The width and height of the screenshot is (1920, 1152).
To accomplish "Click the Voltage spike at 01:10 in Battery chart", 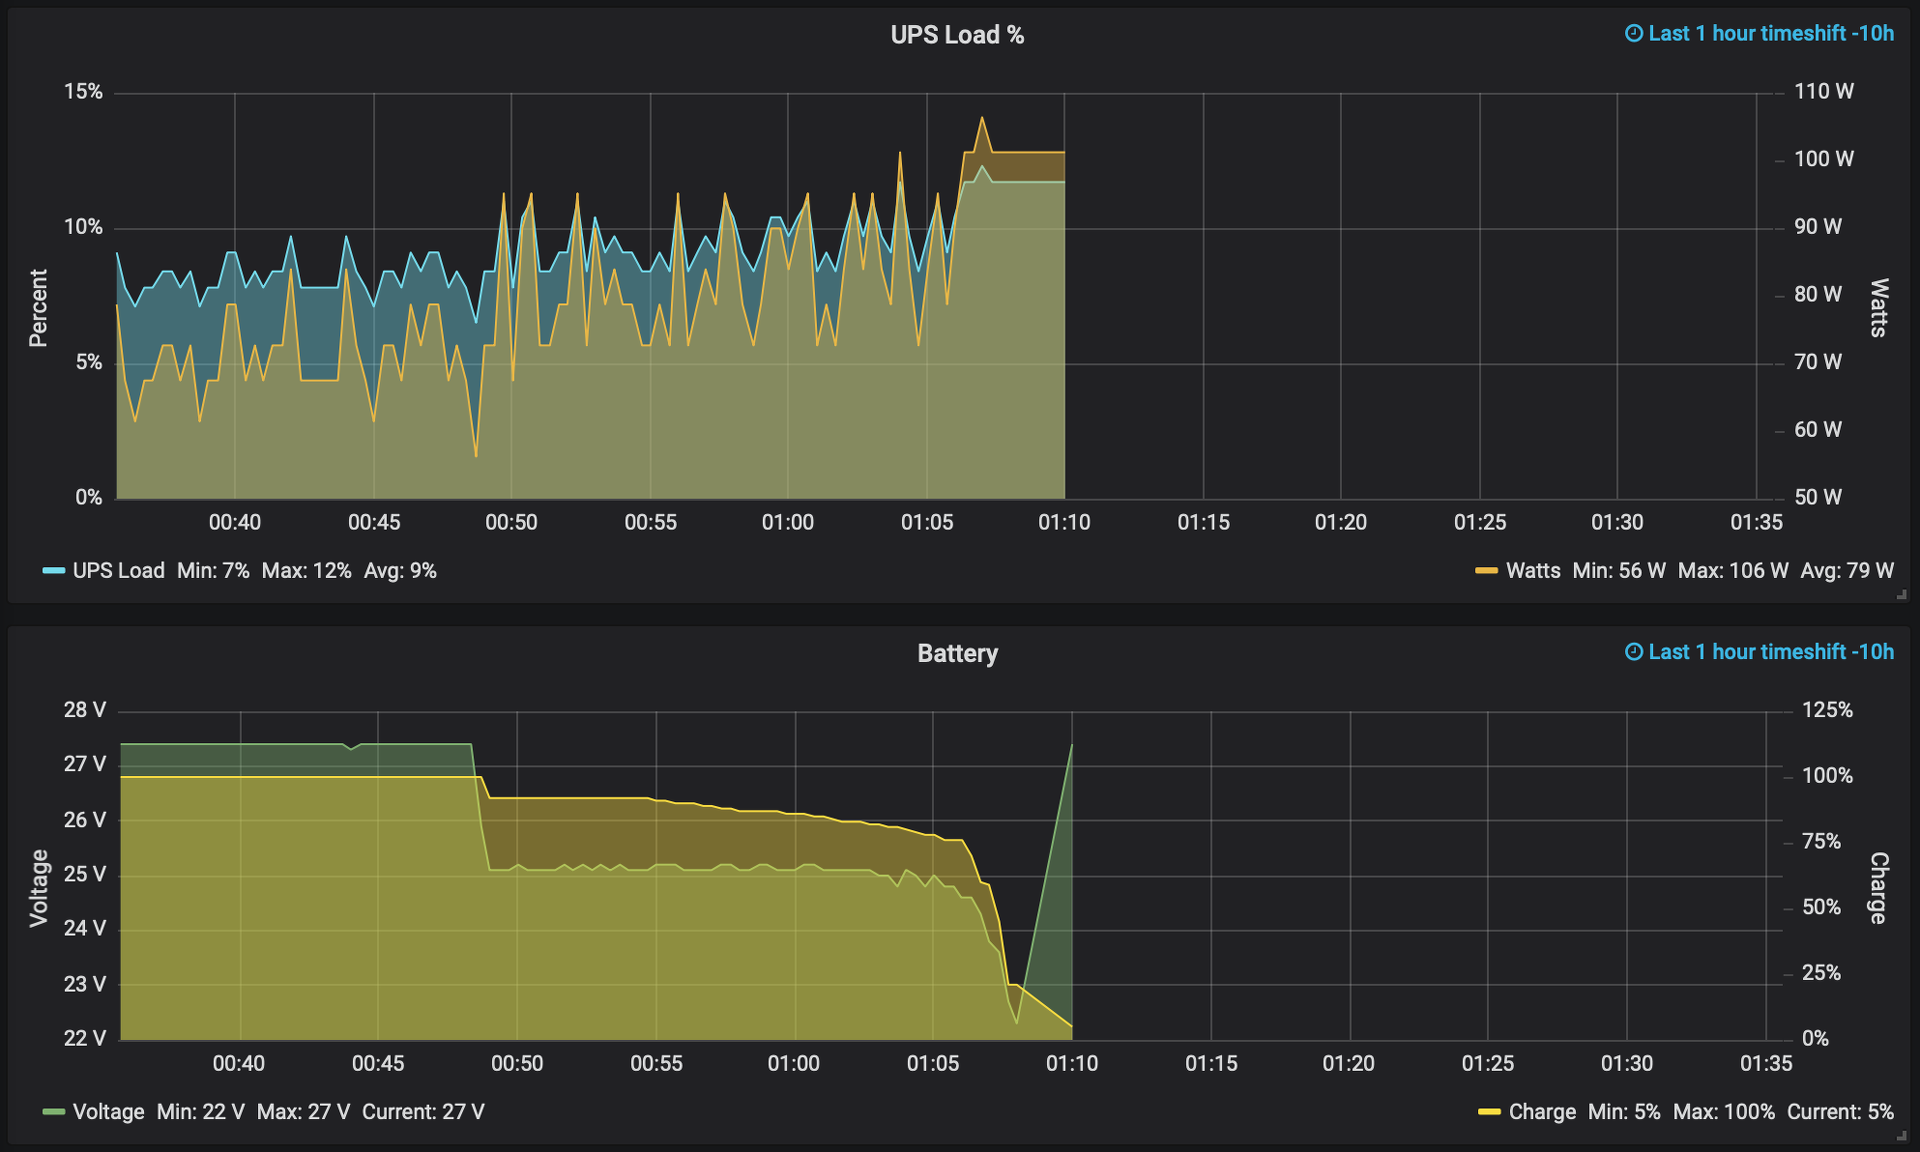I will pyautogui.click(x=1071, y=746).
